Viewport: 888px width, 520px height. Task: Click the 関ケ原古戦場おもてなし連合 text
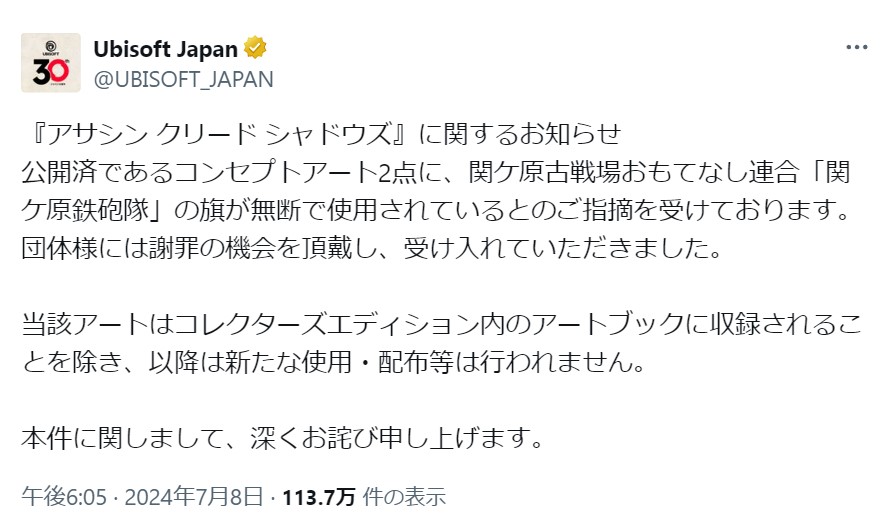tap(634, 172)
